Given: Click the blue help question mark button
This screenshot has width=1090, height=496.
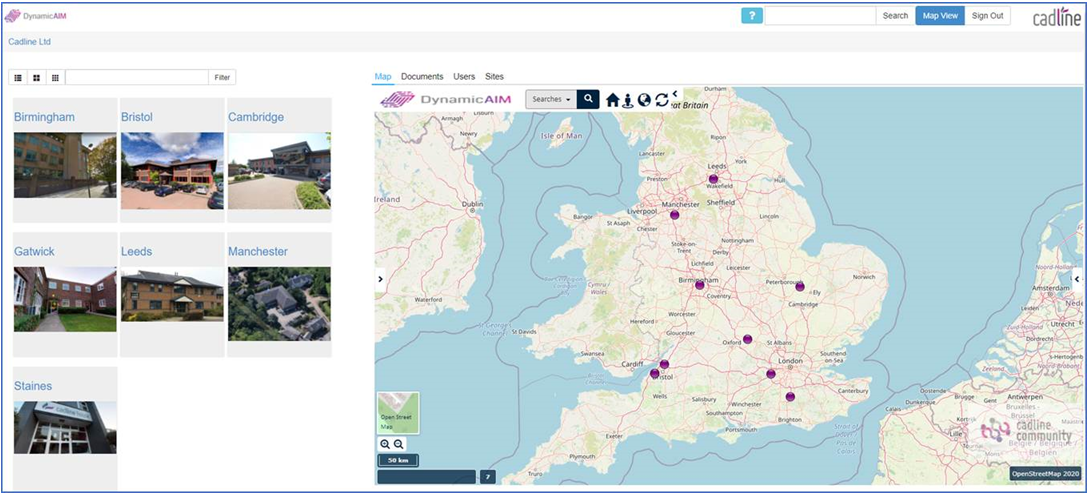Looking at the screenshot, I should coord(751,15).
